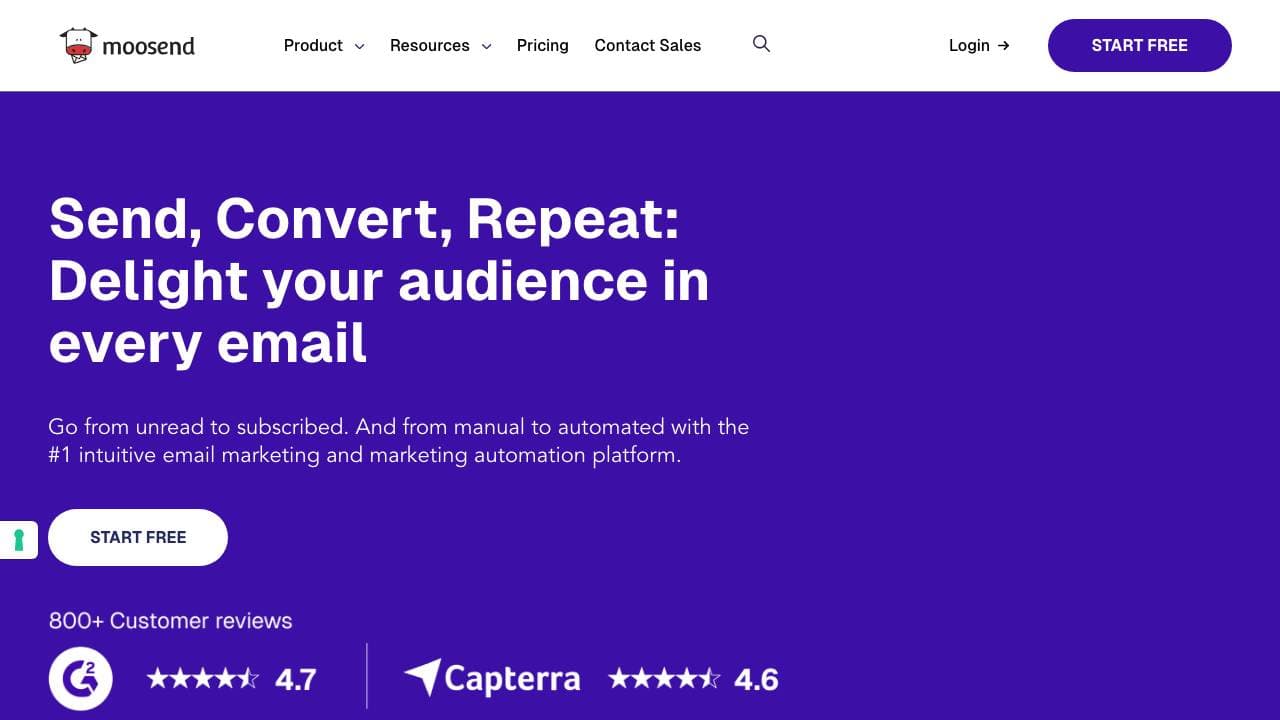Click the 4.7 G2 rating score

(295, 680)
